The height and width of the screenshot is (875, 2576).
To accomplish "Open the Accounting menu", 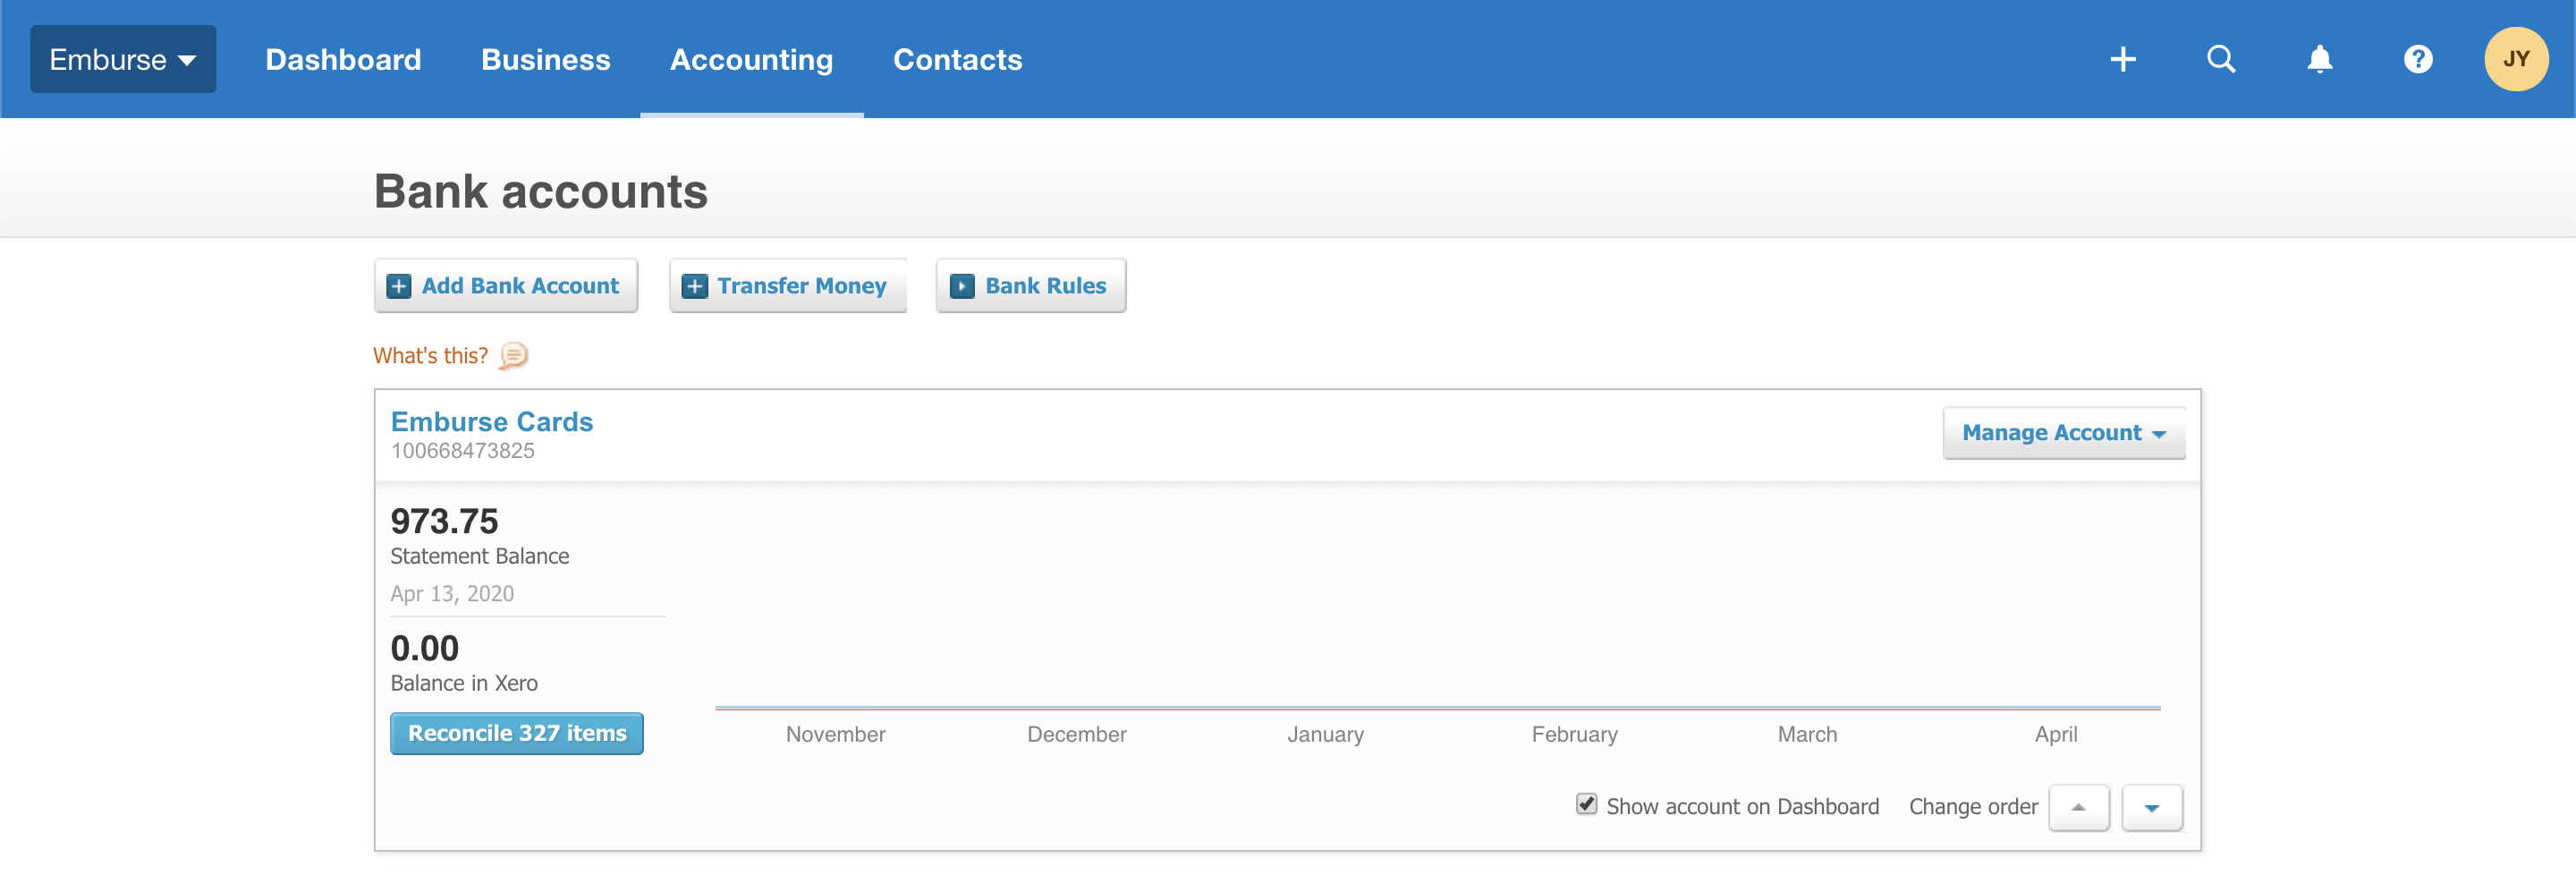I will point(751,60).
